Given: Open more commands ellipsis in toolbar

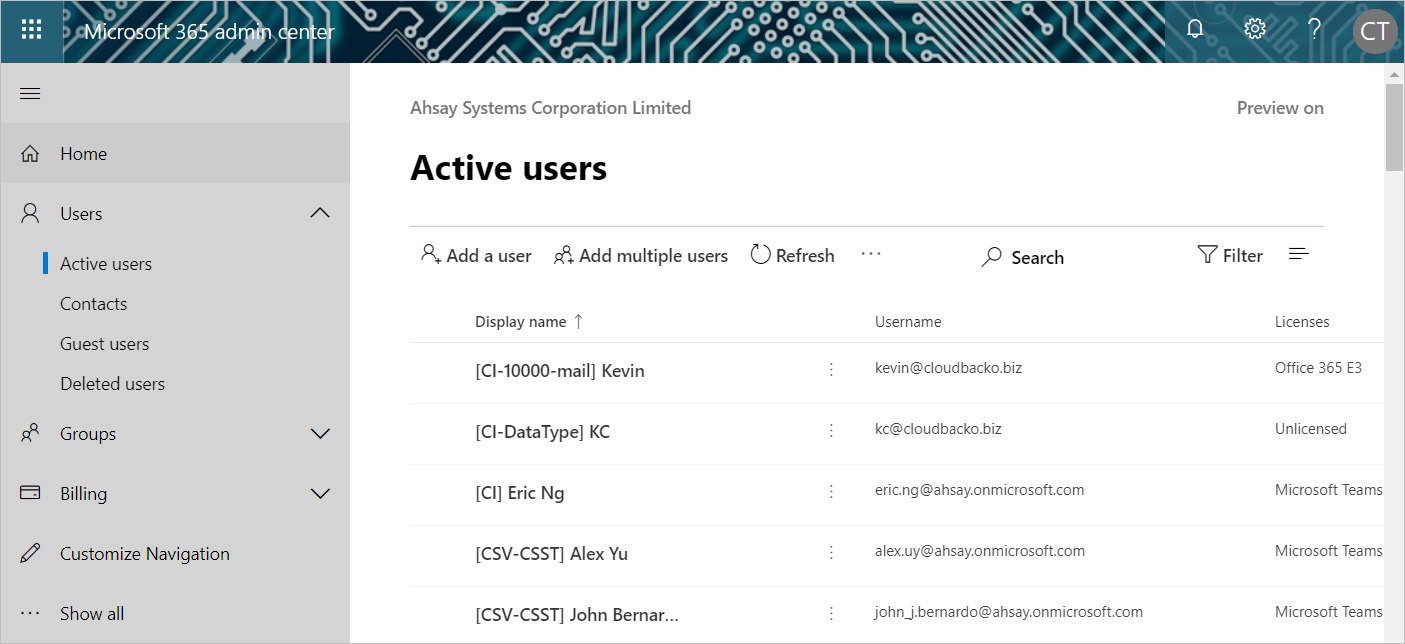Looking at the screenshot, I should [x=871, y=255].
